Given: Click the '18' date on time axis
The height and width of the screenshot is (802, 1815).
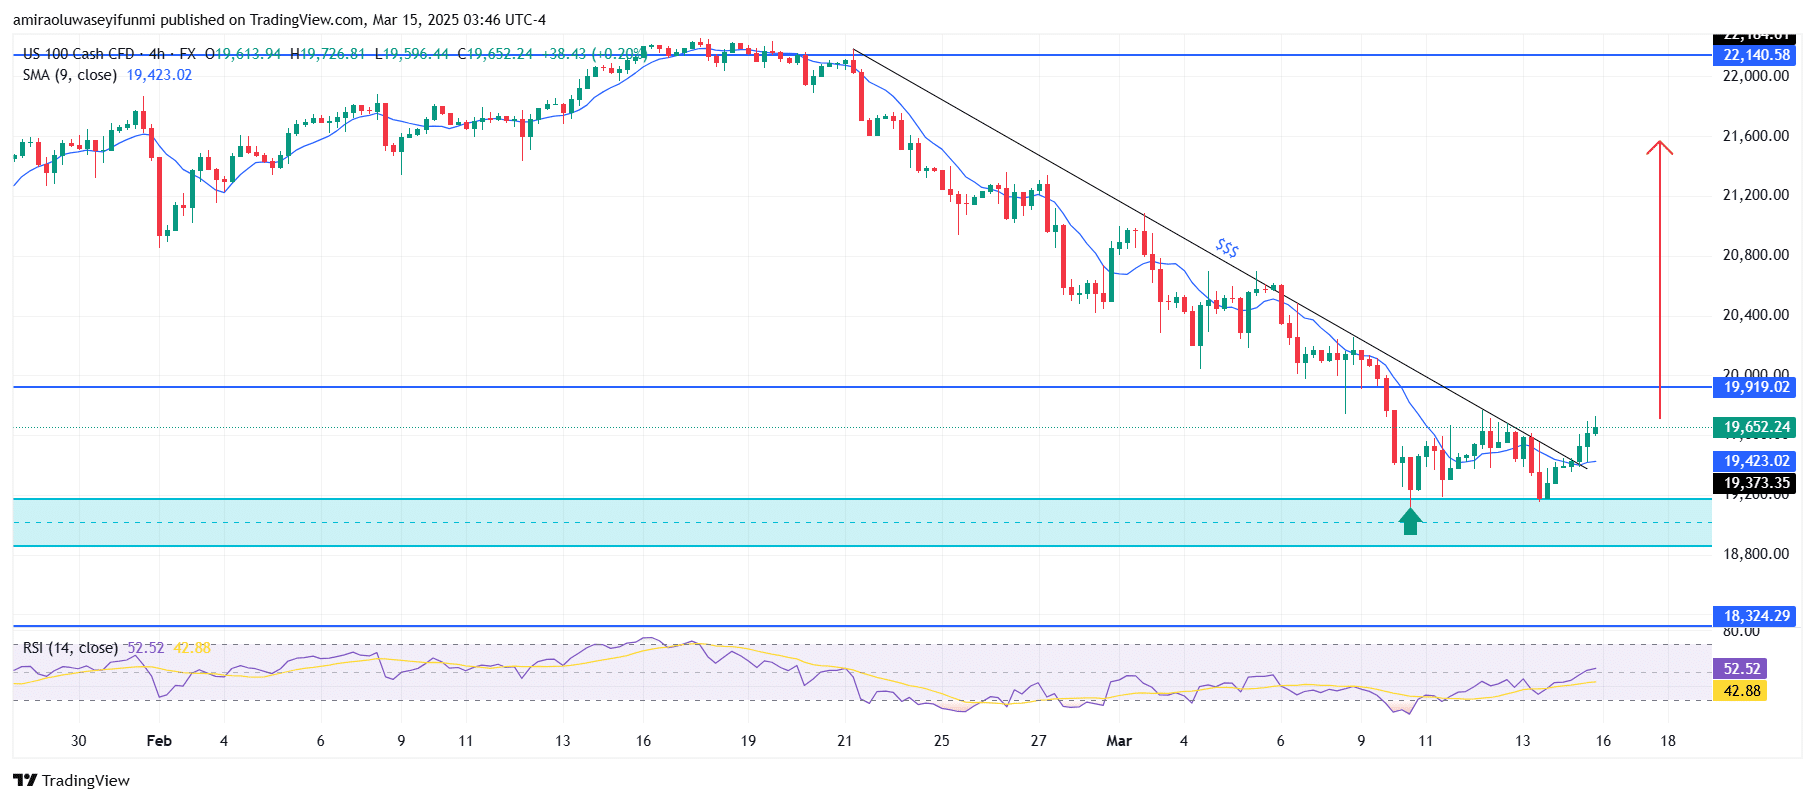Looking at the screenshot, I should coord(1668,741).
